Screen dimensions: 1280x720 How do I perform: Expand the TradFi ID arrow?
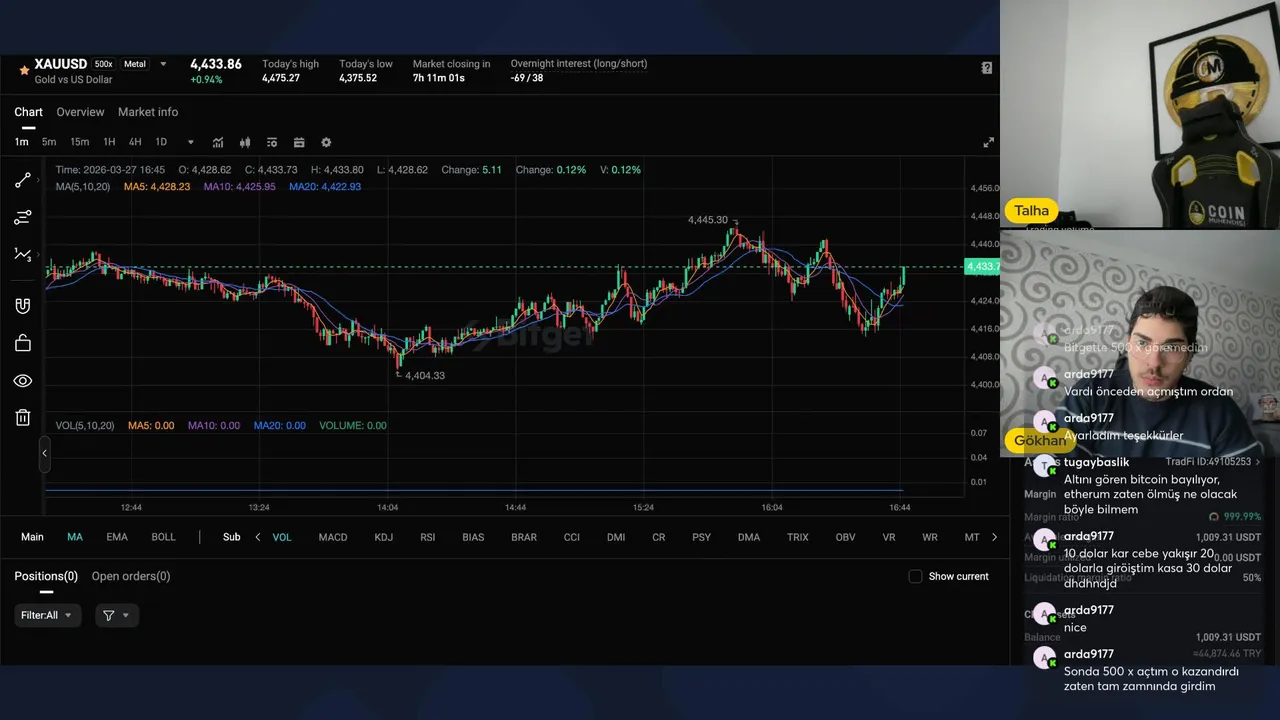click(1258, 462)
